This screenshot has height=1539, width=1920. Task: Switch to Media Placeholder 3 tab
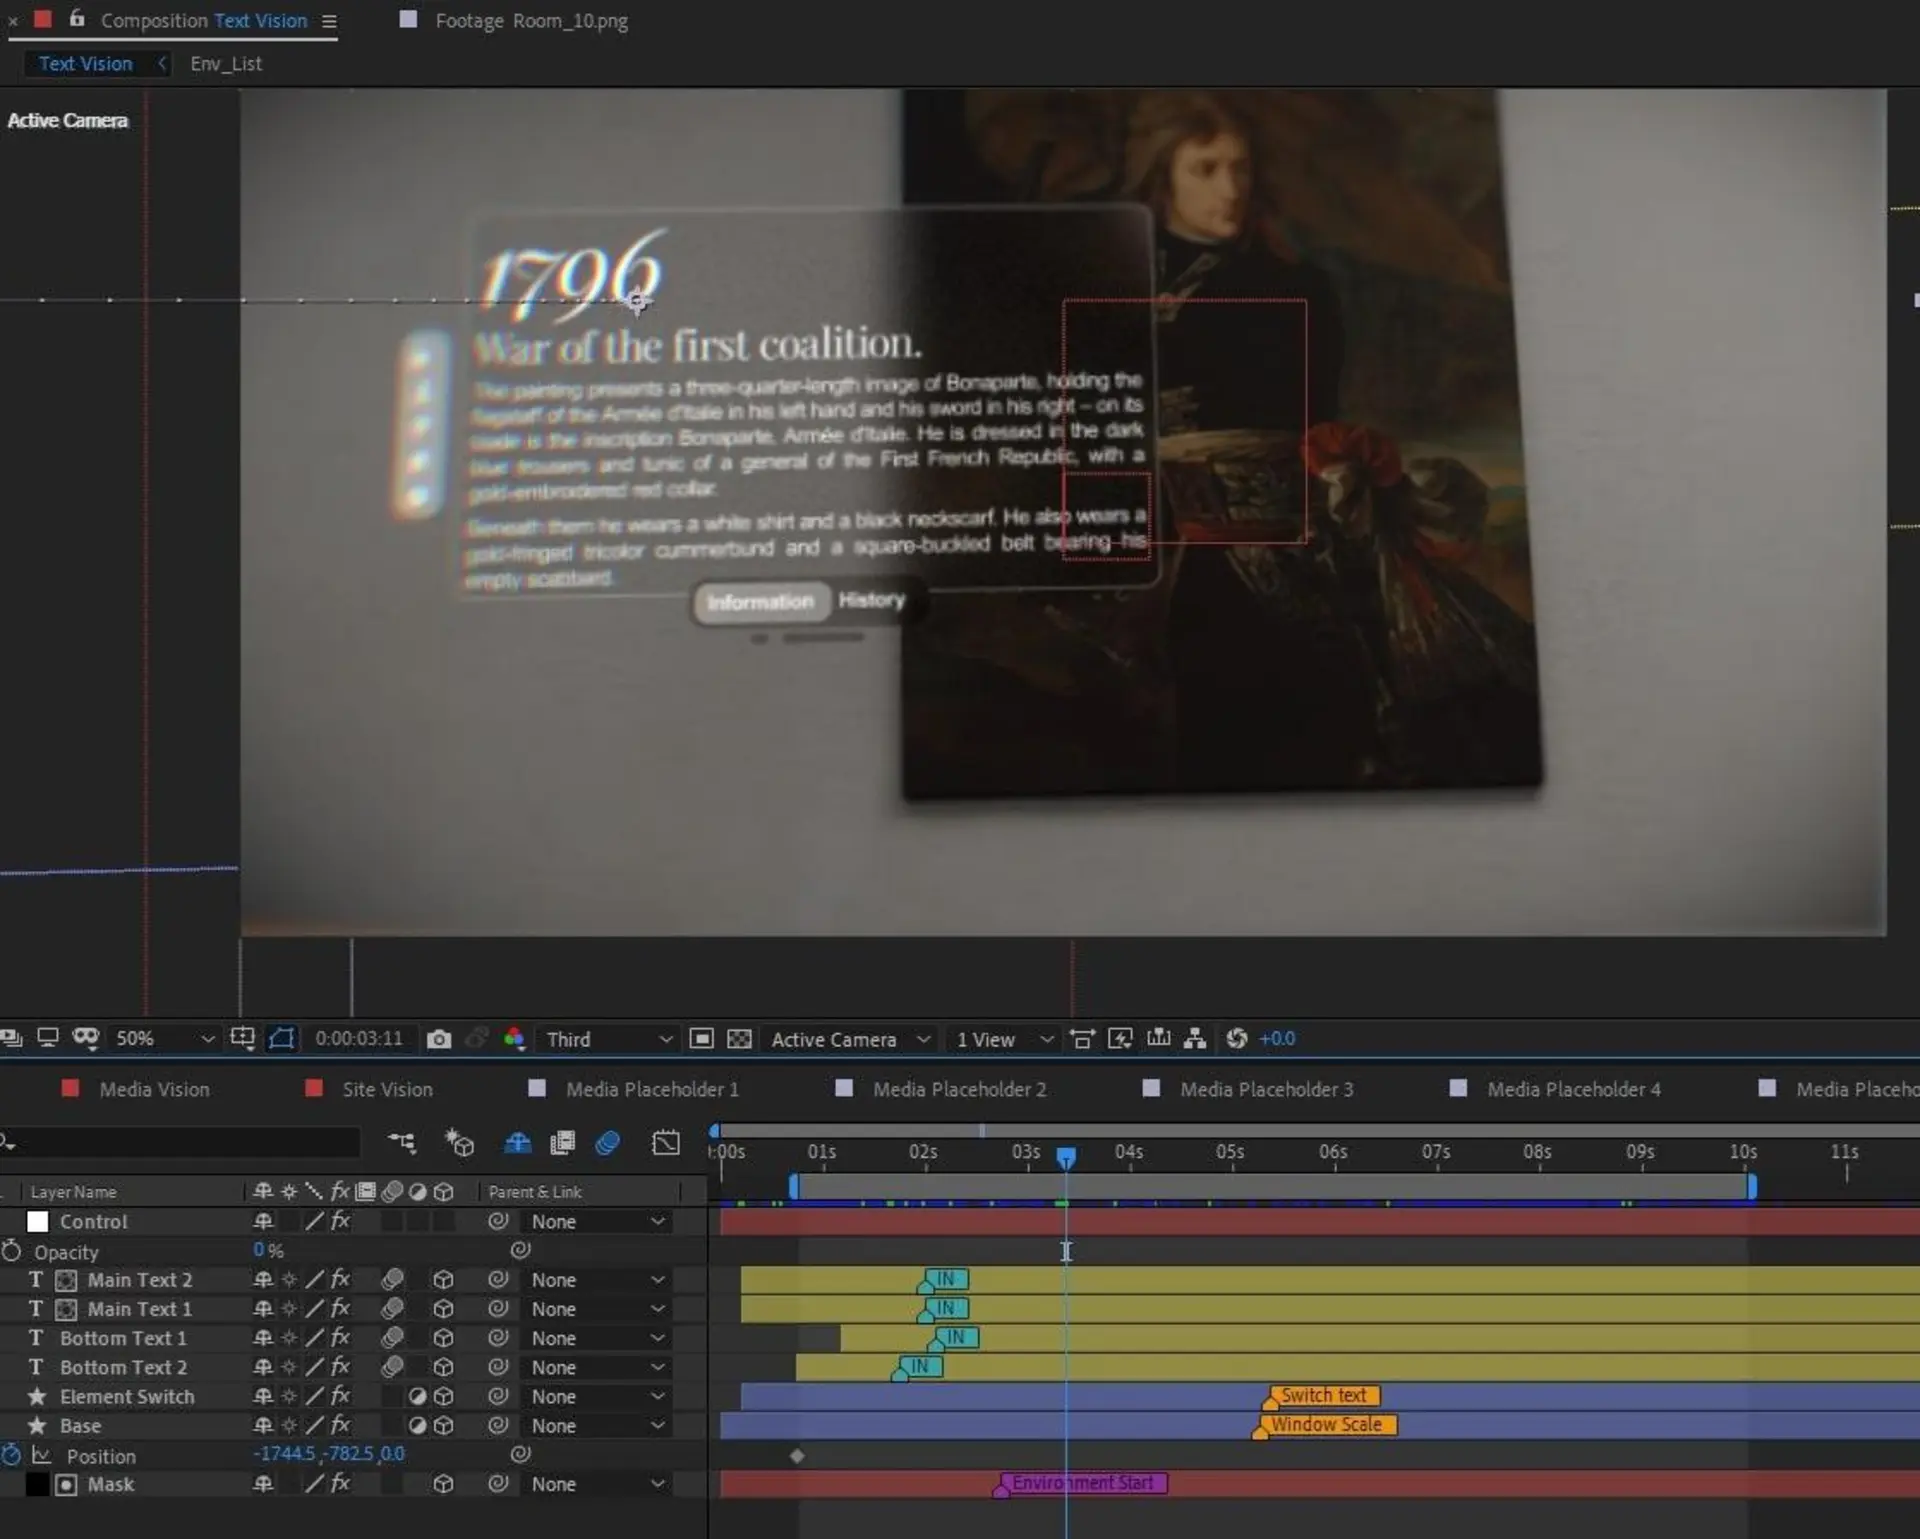click(1266, 1089)
